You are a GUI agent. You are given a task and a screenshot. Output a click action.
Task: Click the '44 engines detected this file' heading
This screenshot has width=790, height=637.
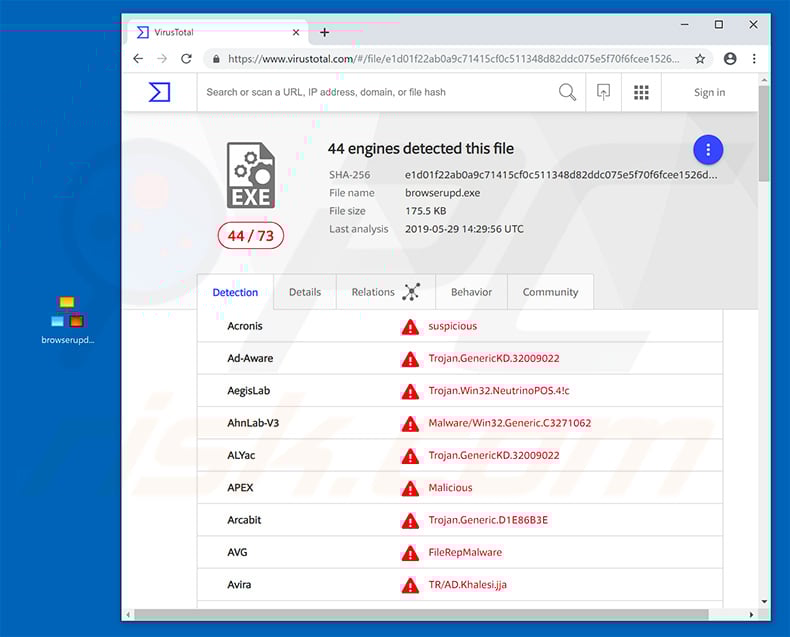[x=421, y=149]
